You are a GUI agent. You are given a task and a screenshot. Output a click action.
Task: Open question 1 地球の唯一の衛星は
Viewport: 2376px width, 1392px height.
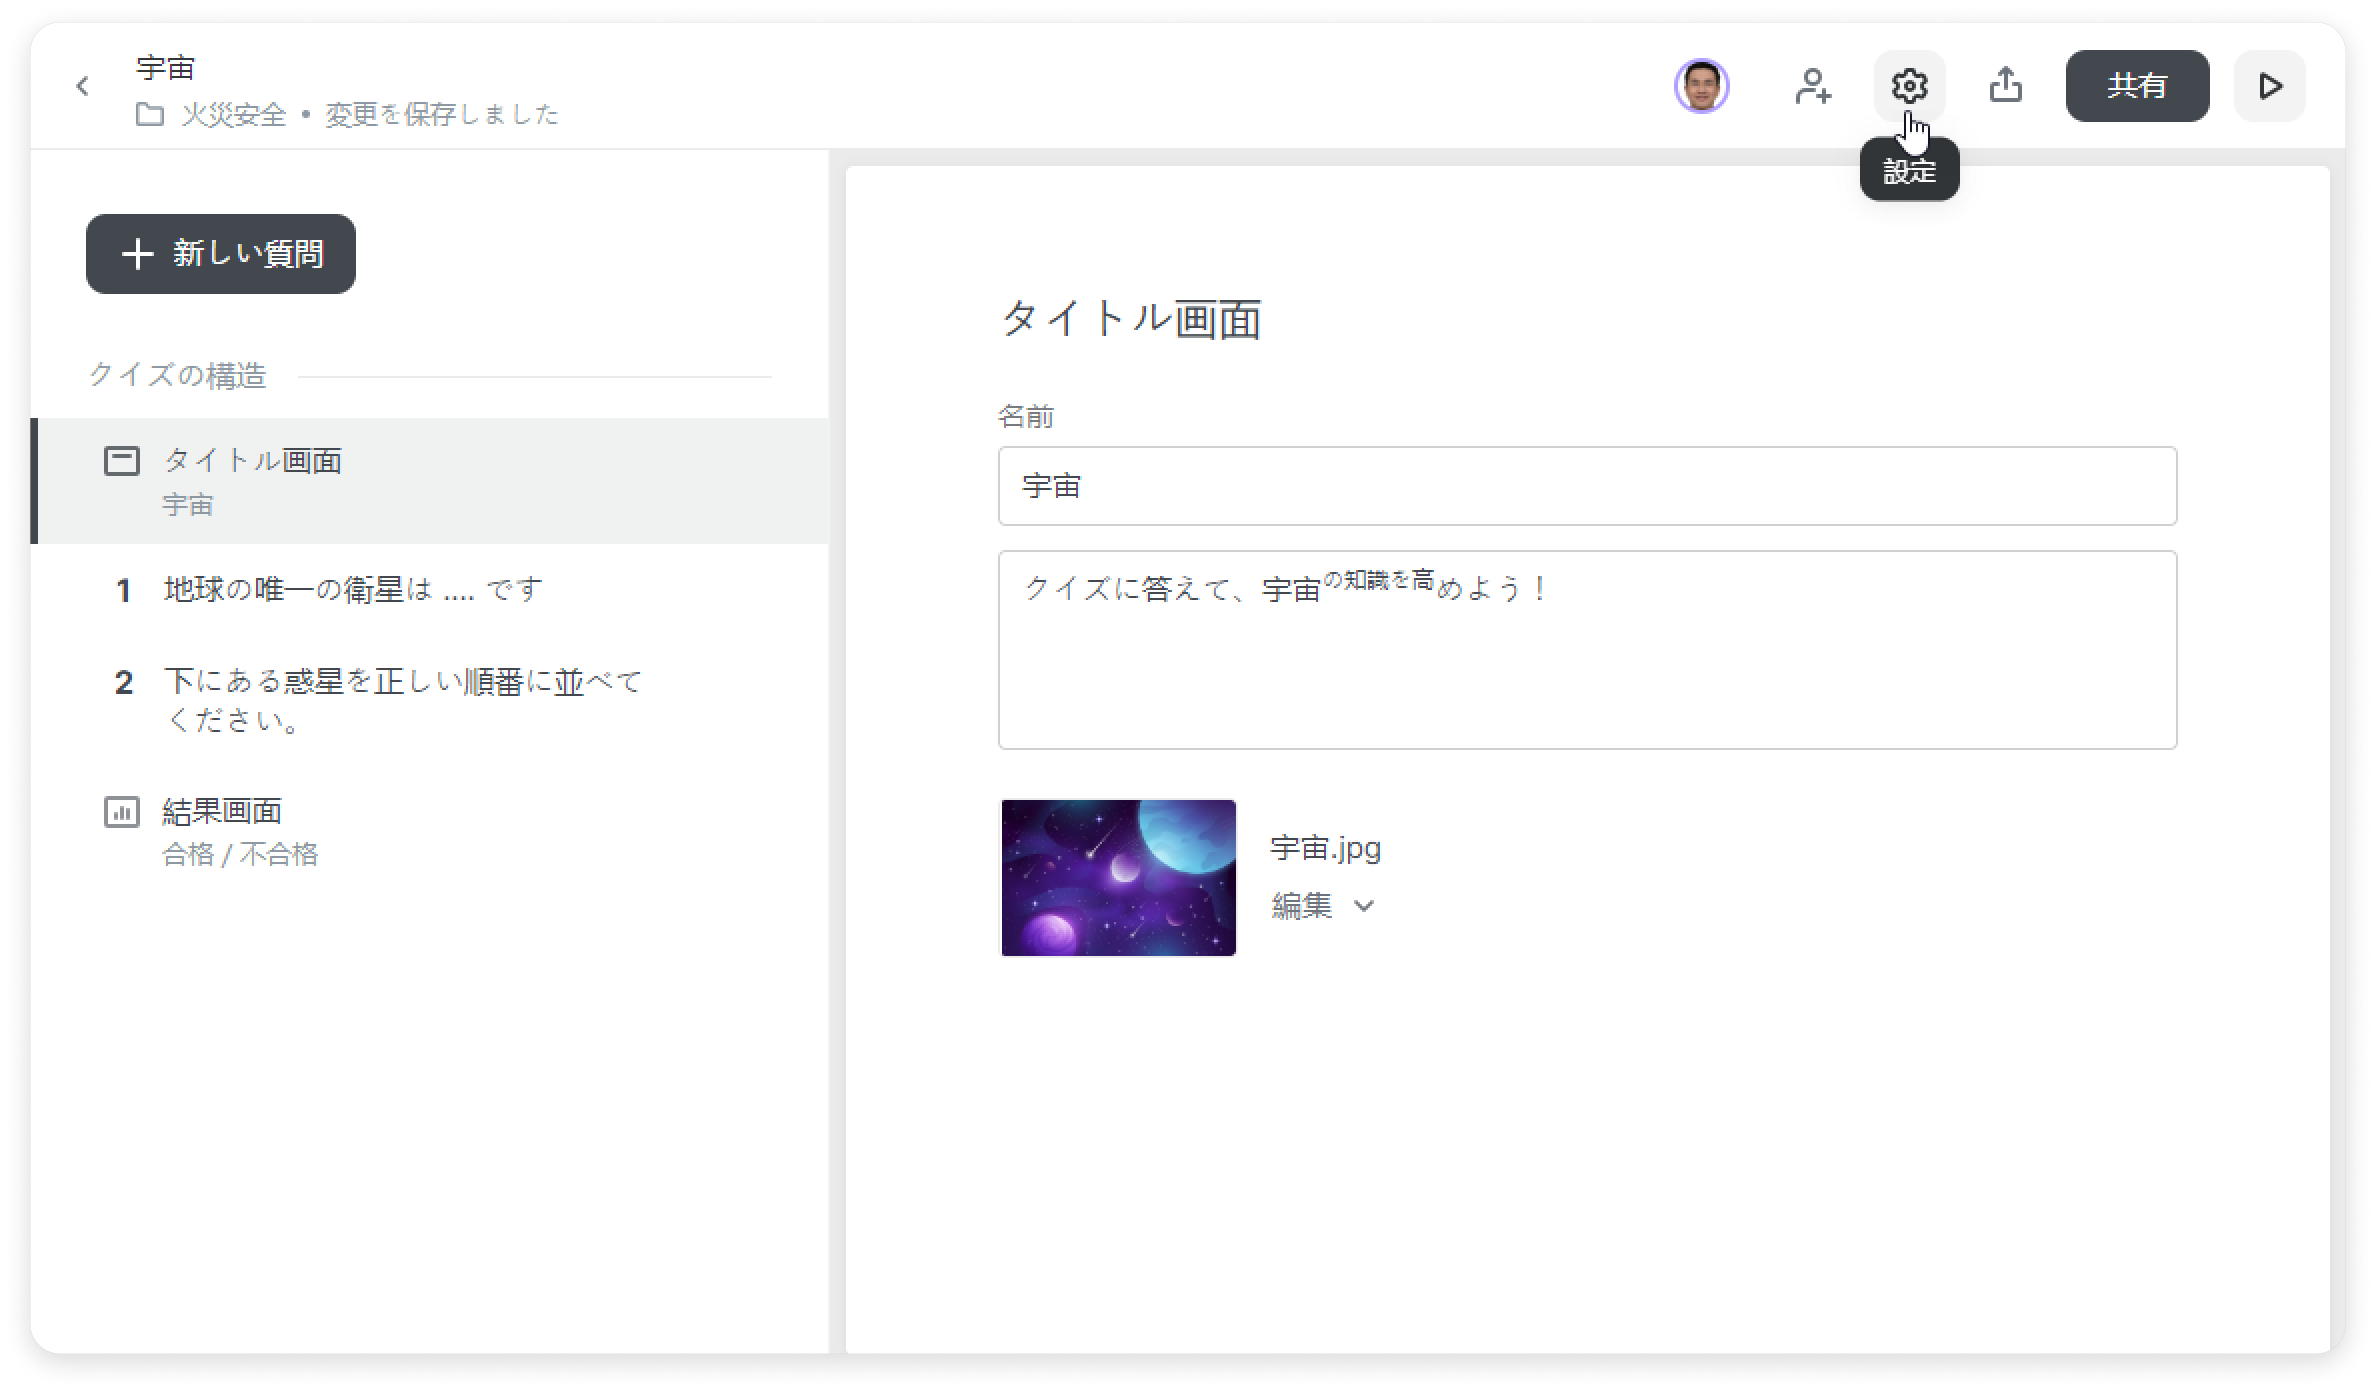(430, 590)
